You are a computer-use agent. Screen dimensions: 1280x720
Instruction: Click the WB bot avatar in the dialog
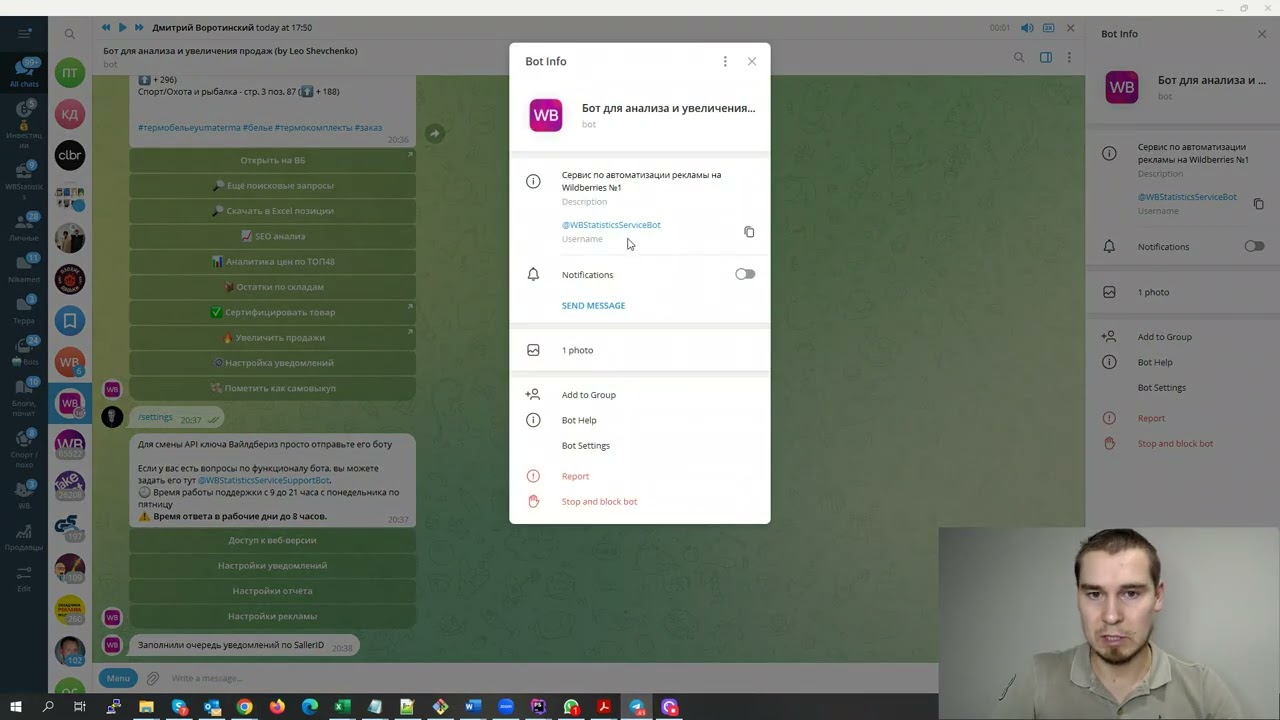point(546,115)
